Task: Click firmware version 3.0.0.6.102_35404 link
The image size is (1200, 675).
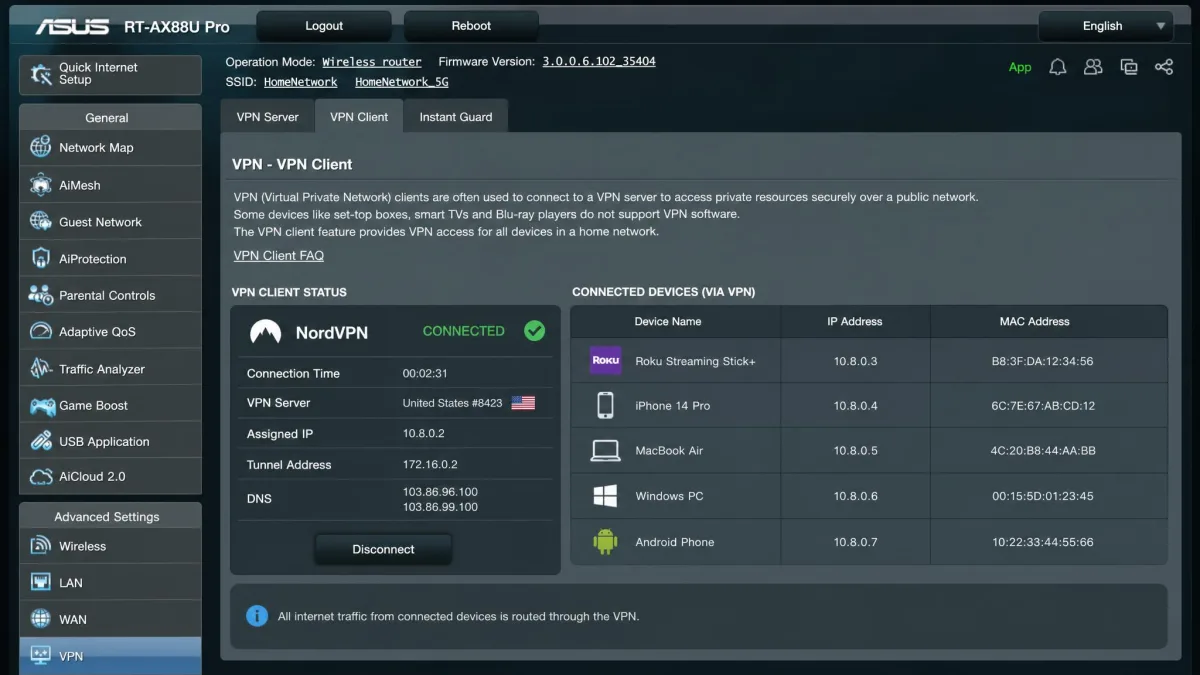Action: 599,62
